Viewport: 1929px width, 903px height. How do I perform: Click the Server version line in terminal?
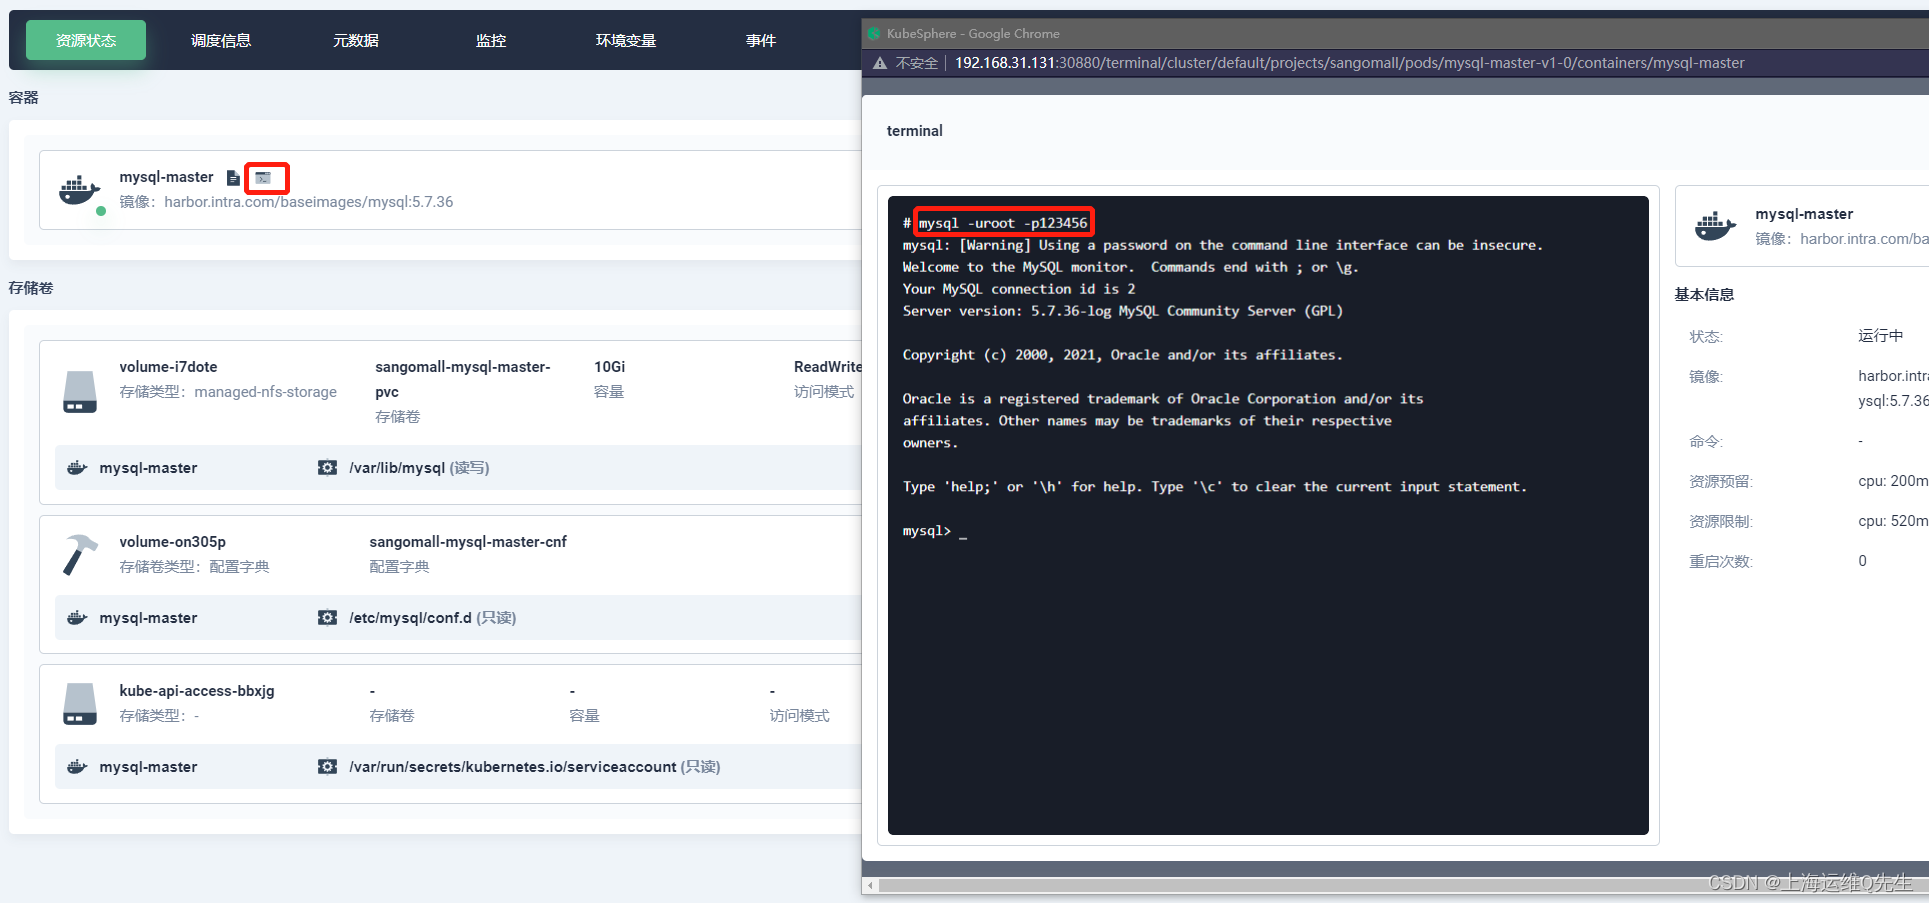tap(1122, 311)
